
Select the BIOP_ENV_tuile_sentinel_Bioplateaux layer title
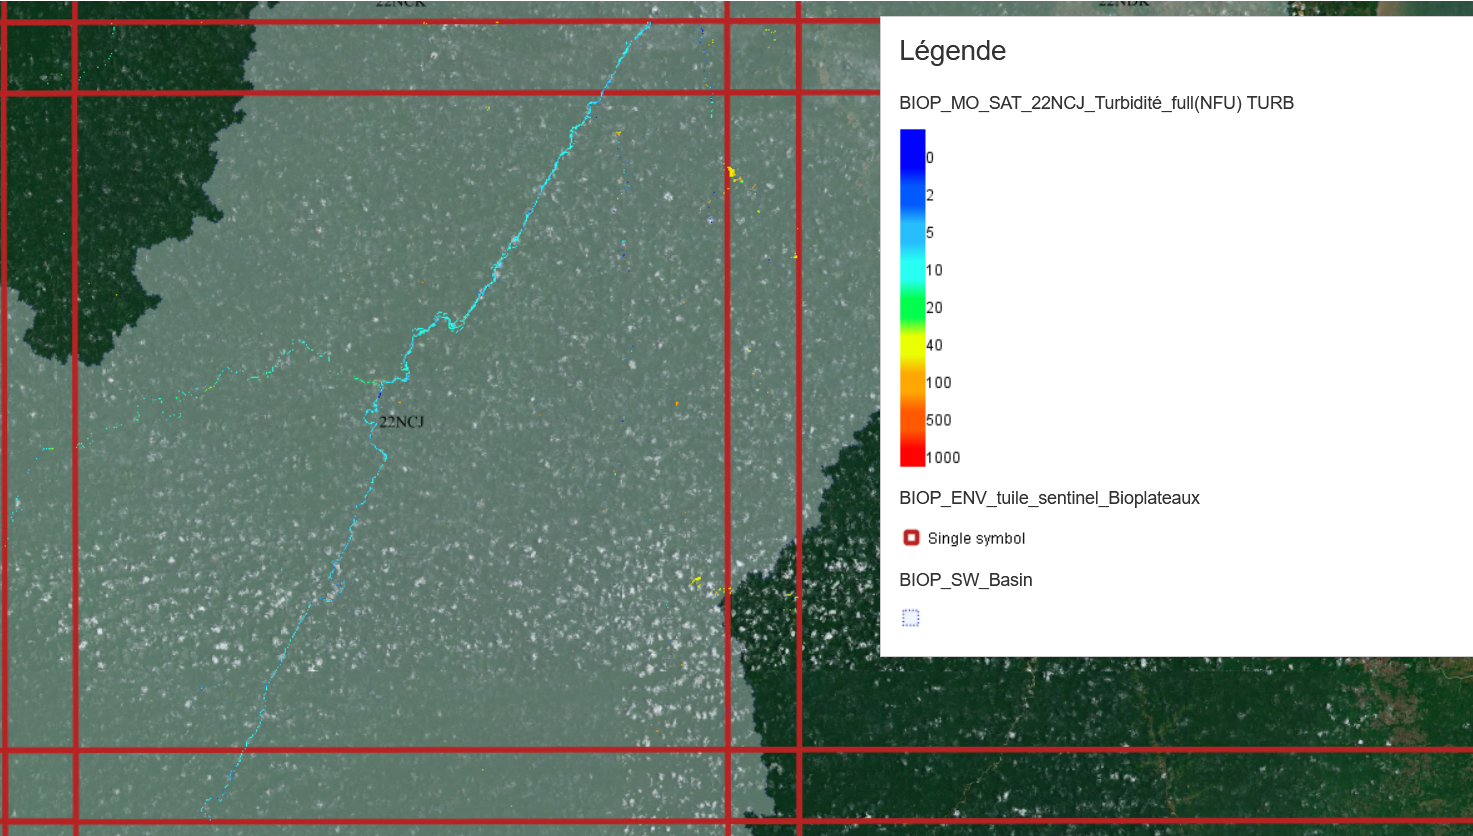point(1049,498)
